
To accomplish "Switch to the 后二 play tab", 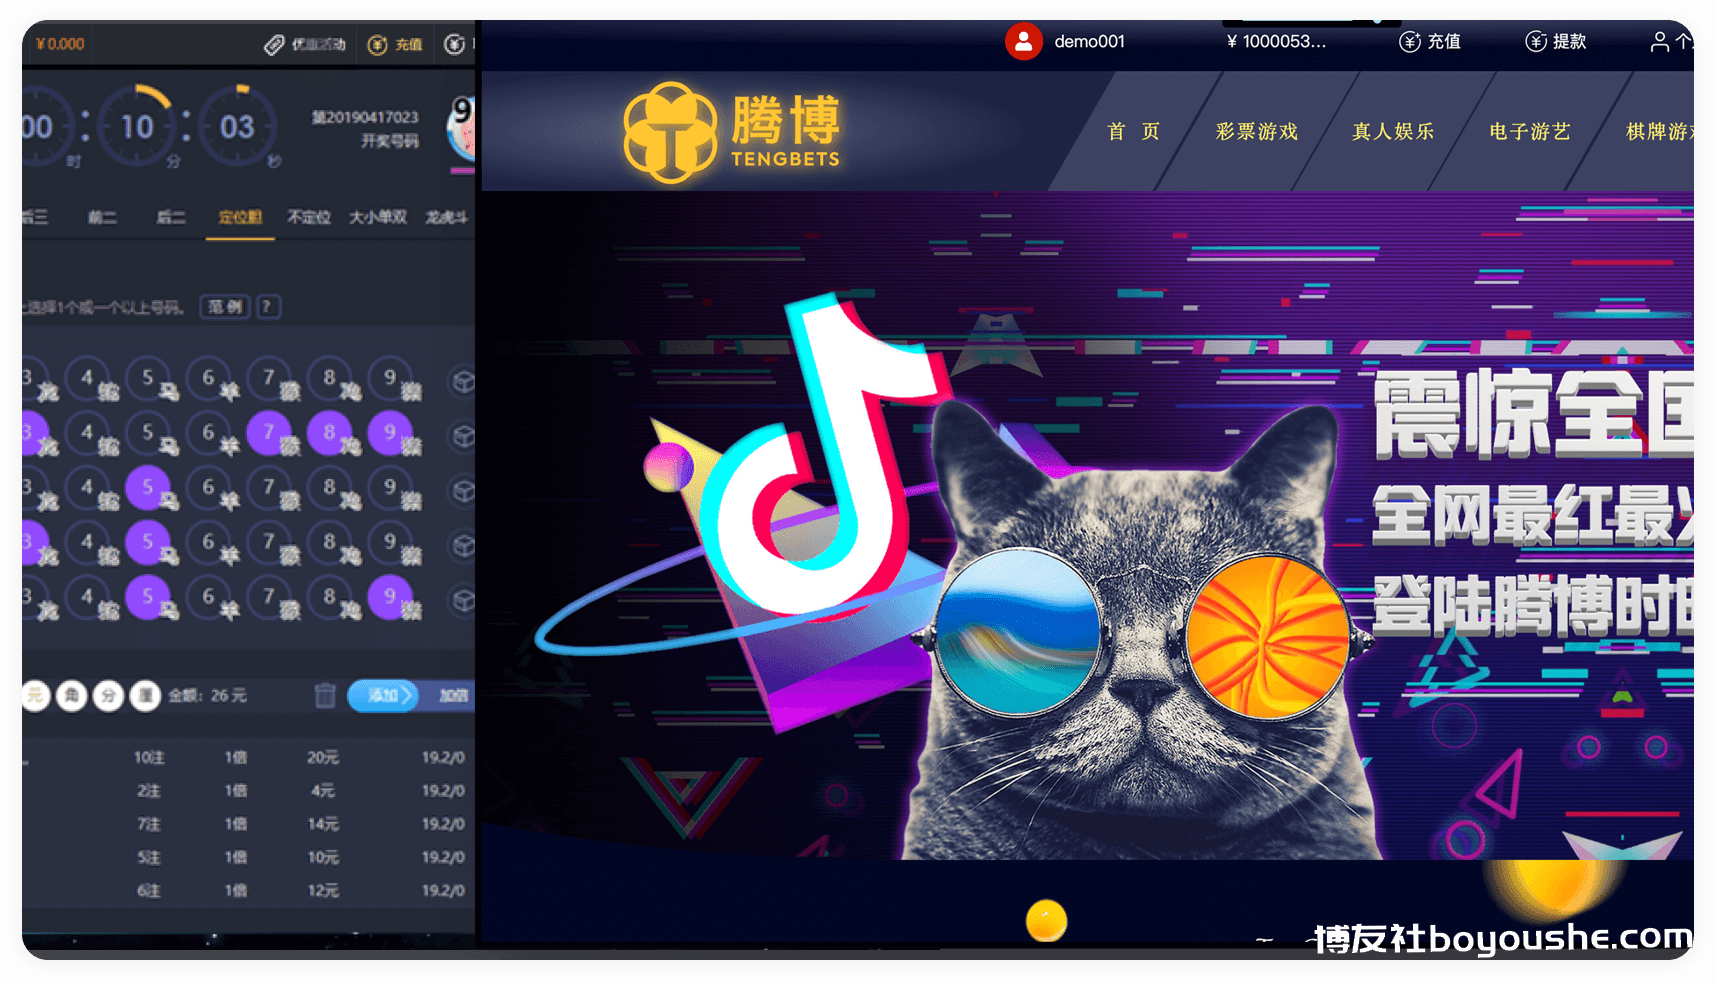I will 171,217.
